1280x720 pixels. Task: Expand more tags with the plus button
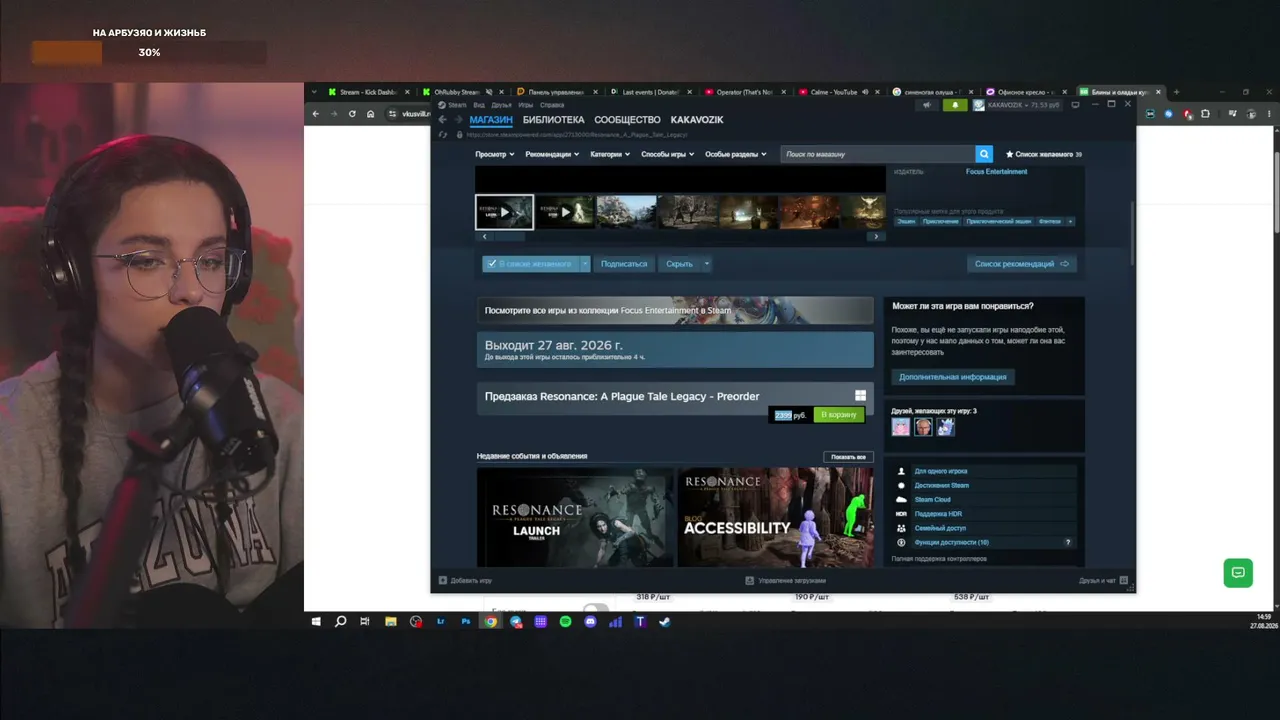coord(1070,221)
